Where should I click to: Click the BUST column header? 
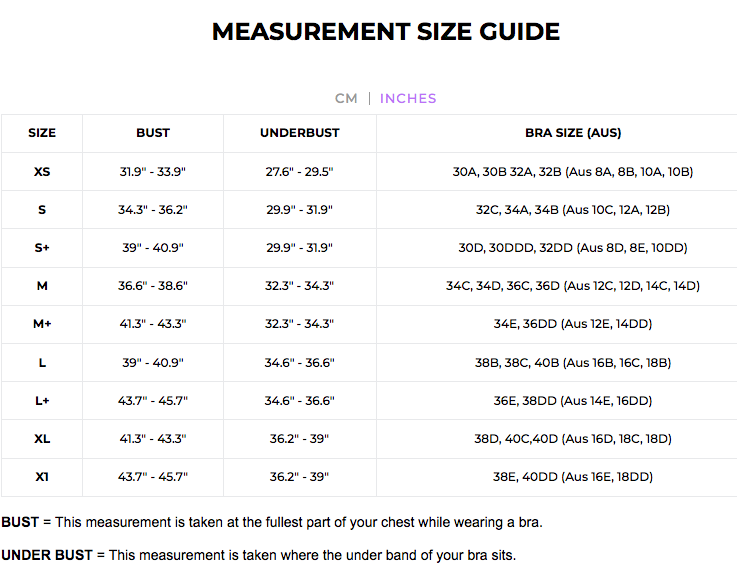click(153, 133)
